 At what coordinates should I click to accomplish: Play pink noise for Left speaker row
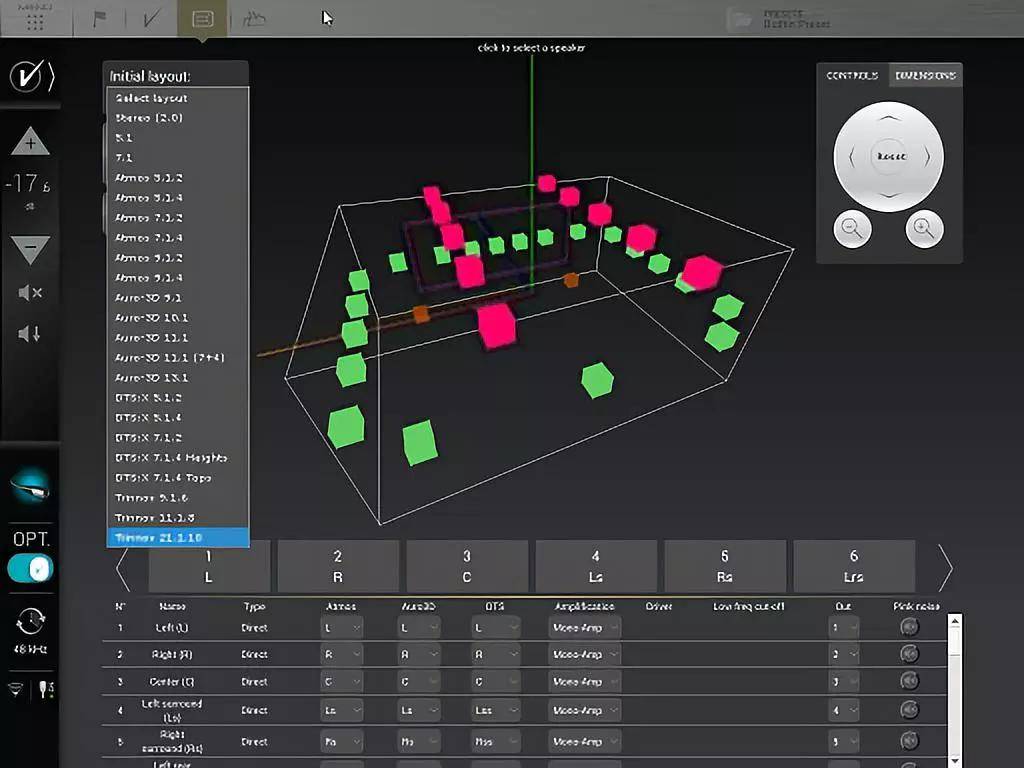click(x=909, y=627)
